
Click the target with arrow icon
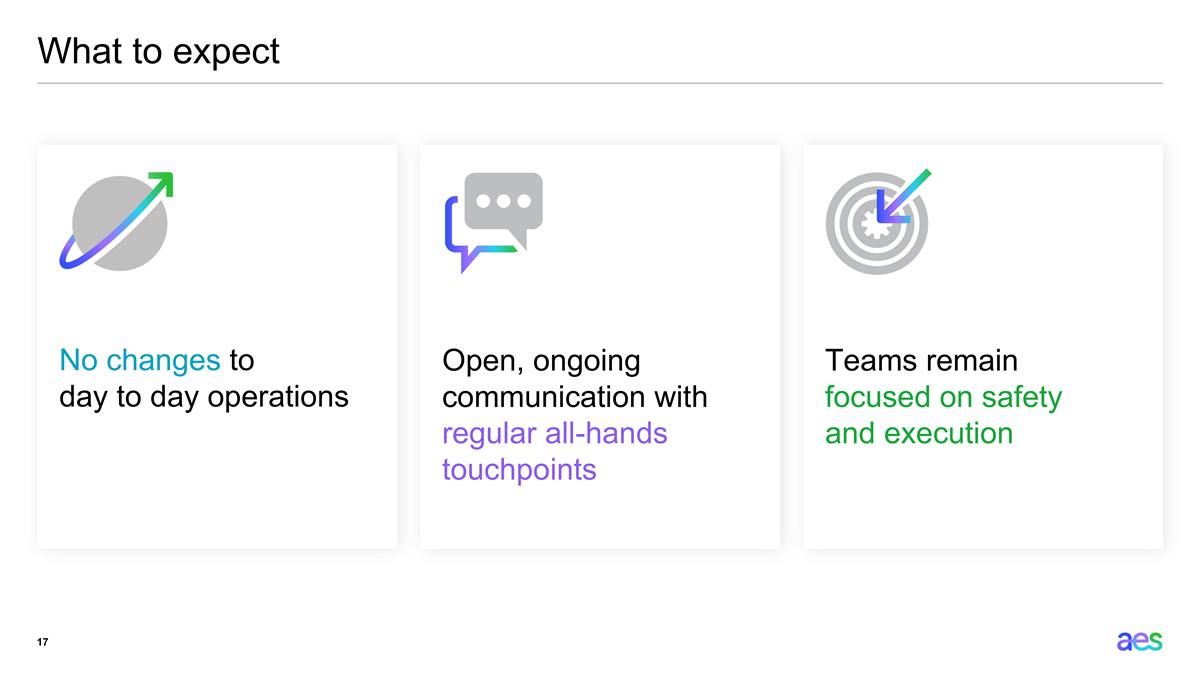tap(878, 222)
